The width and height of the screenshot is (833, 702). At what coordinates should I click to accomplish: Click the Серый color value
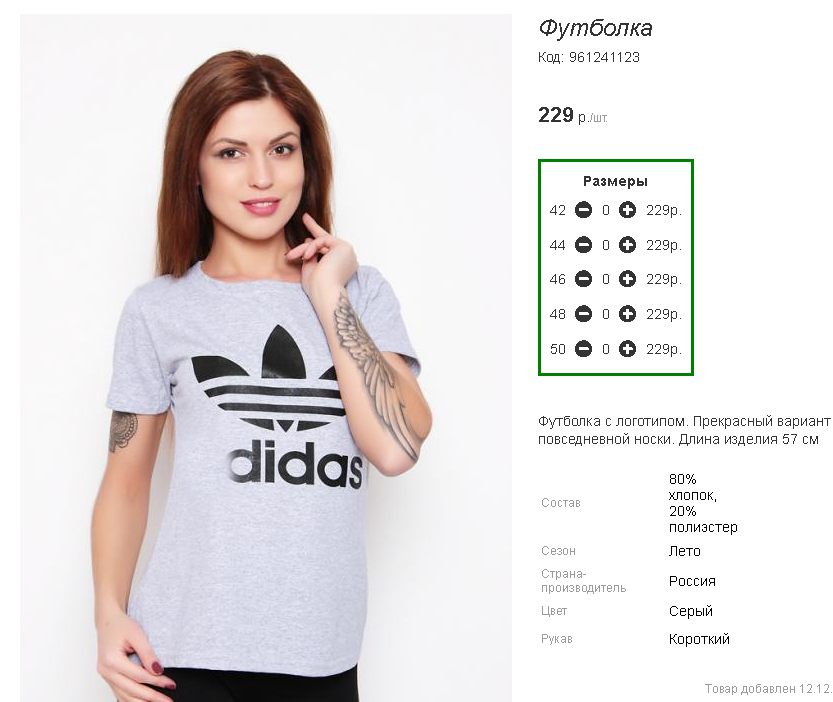[691, 611]
